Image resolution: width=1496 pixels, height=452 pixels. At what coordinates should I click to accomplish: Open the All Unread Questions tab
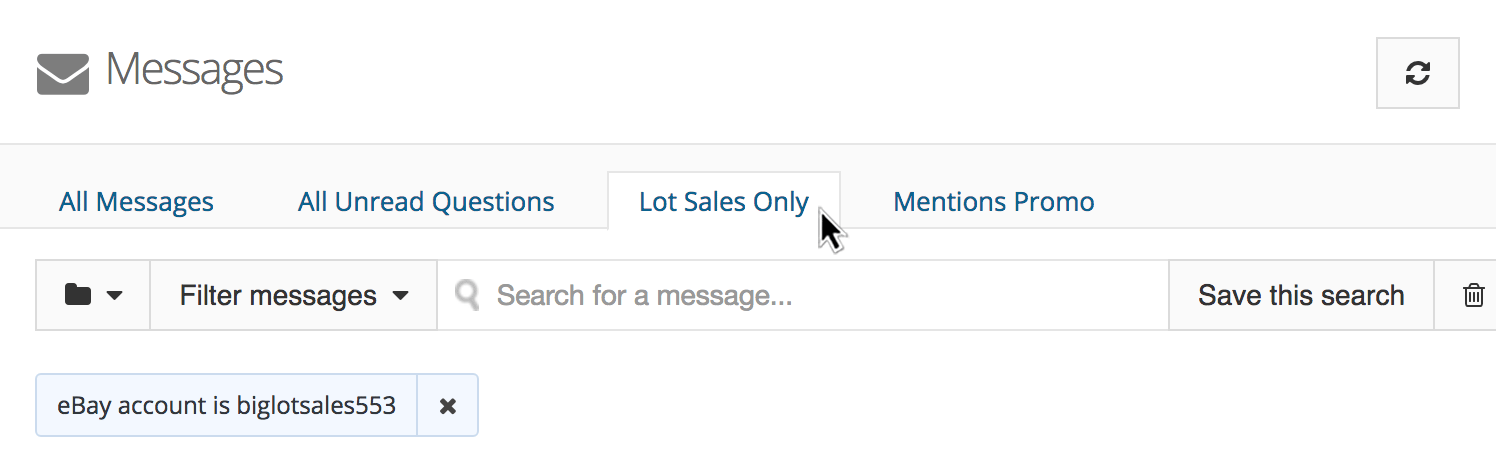[426, 202]
